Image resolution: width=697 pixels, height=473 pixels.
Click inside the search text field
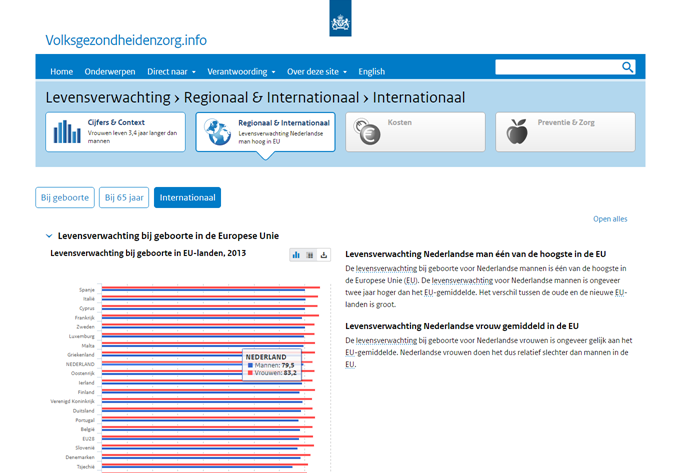tap(556, 68)
